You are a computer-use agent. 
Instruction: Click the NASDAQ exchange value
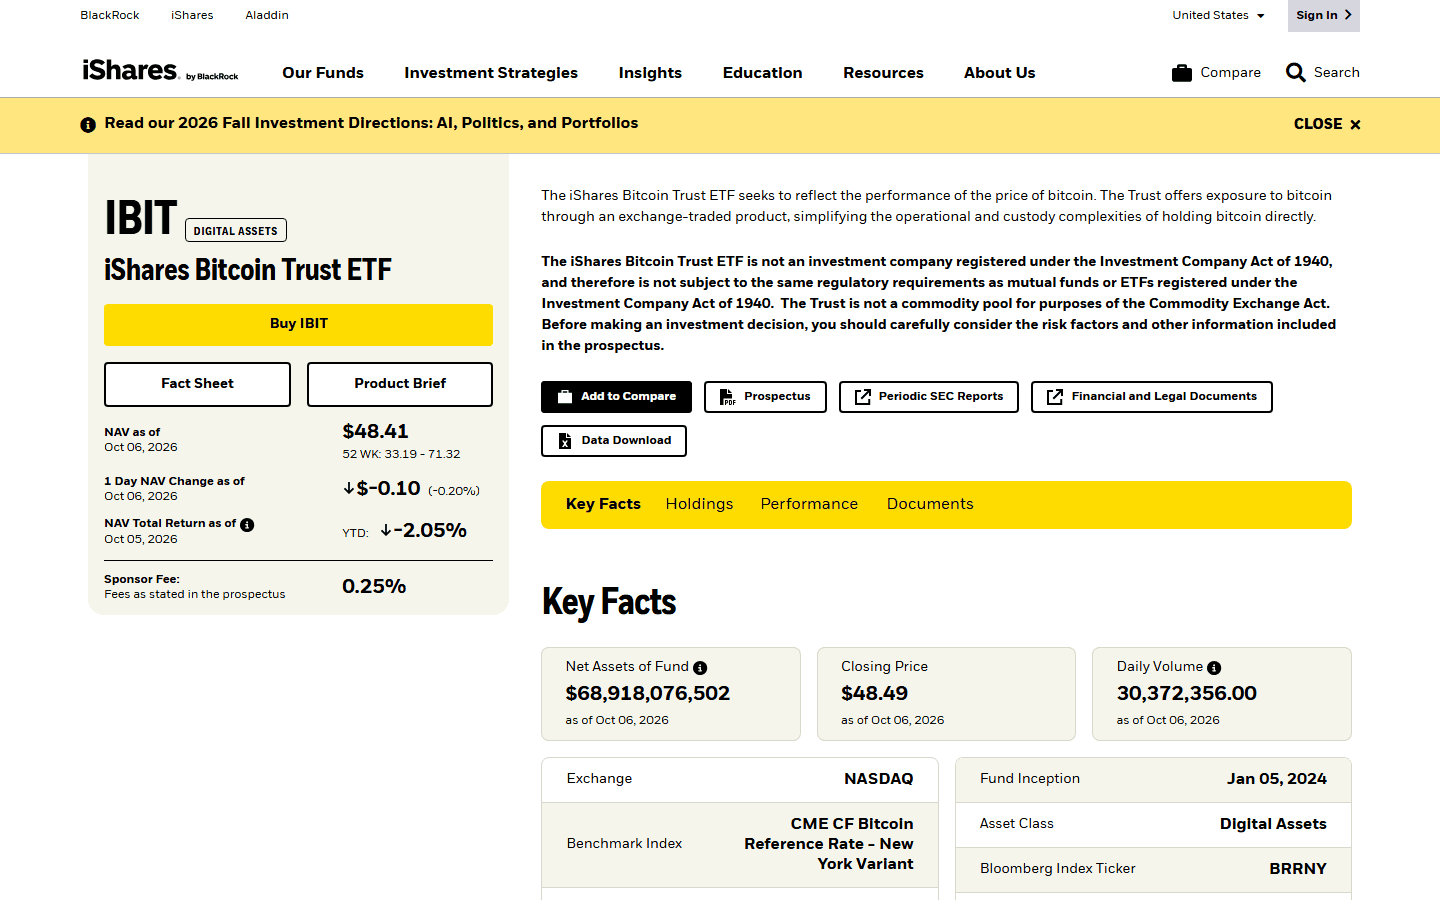point(879,779)
